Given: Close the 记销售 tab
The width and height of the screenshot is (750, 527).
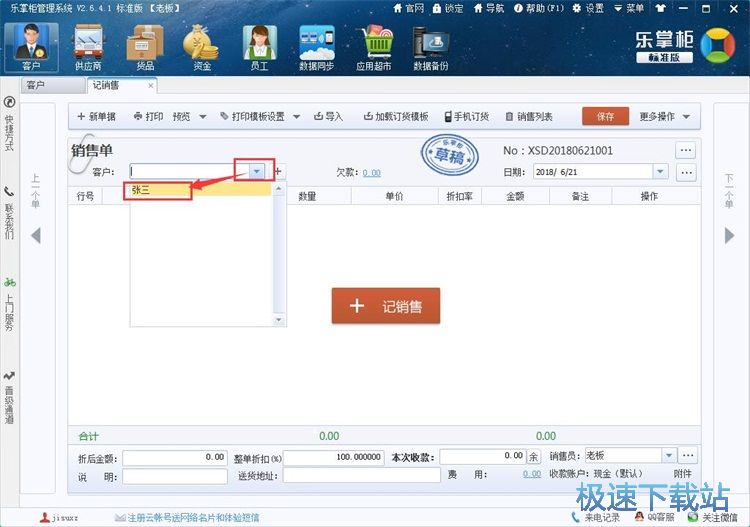Looking at the screenshot, I should pos(151,86).
